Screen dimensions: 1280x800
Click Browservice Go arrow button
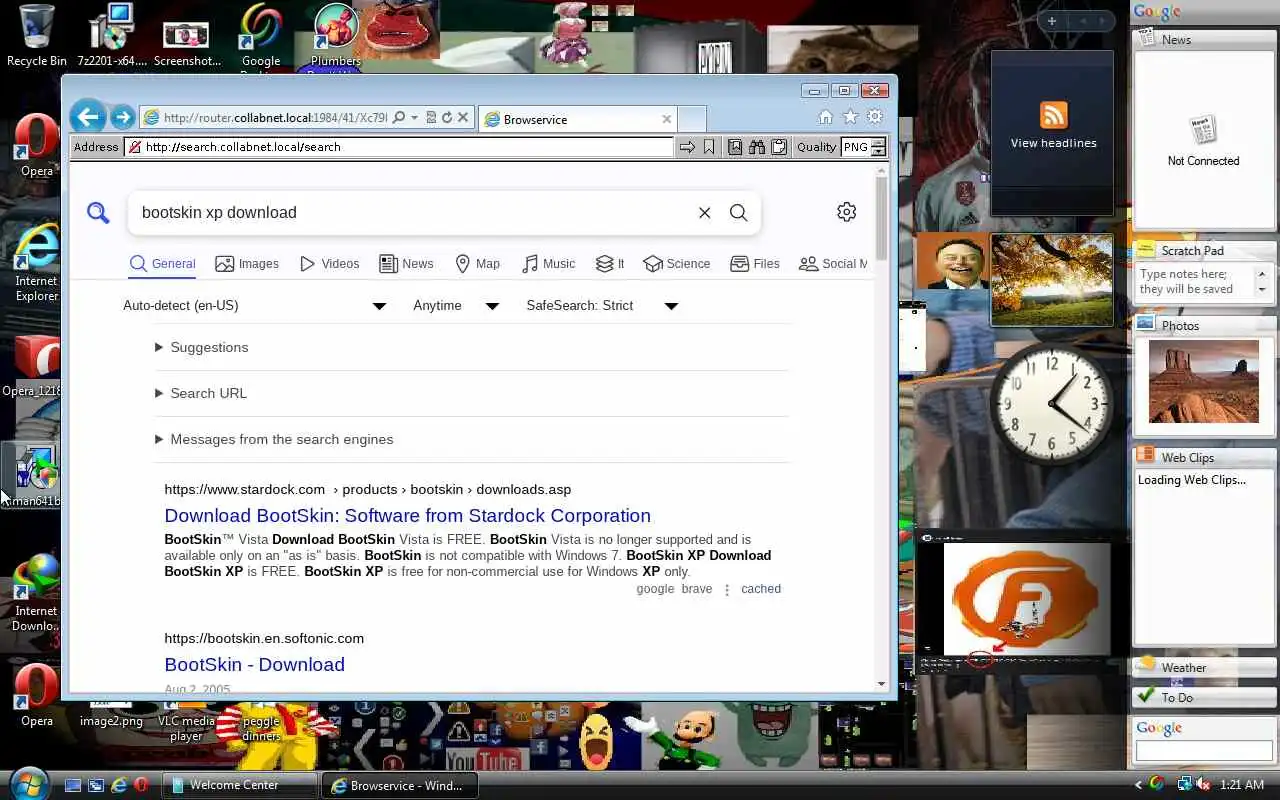[x=687, y=147]
